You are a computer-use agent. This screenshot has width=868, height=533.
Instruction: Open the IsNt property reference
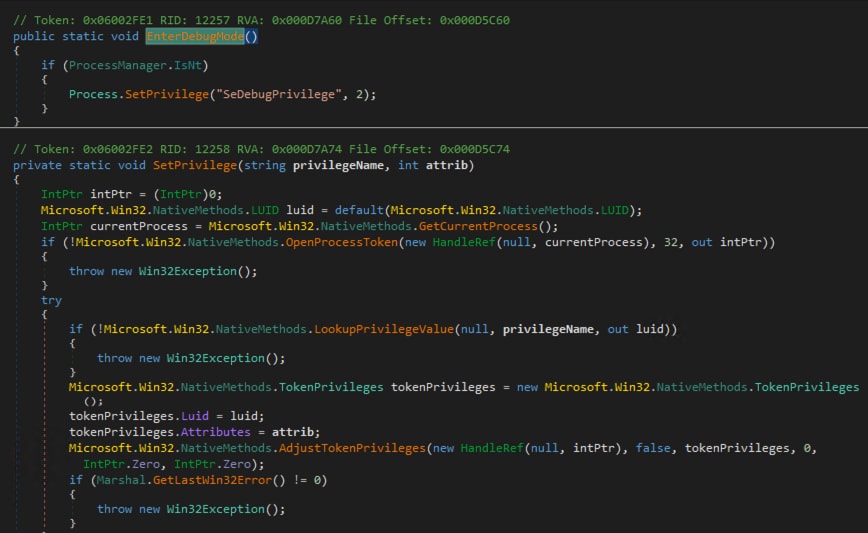tap(188, 65)
